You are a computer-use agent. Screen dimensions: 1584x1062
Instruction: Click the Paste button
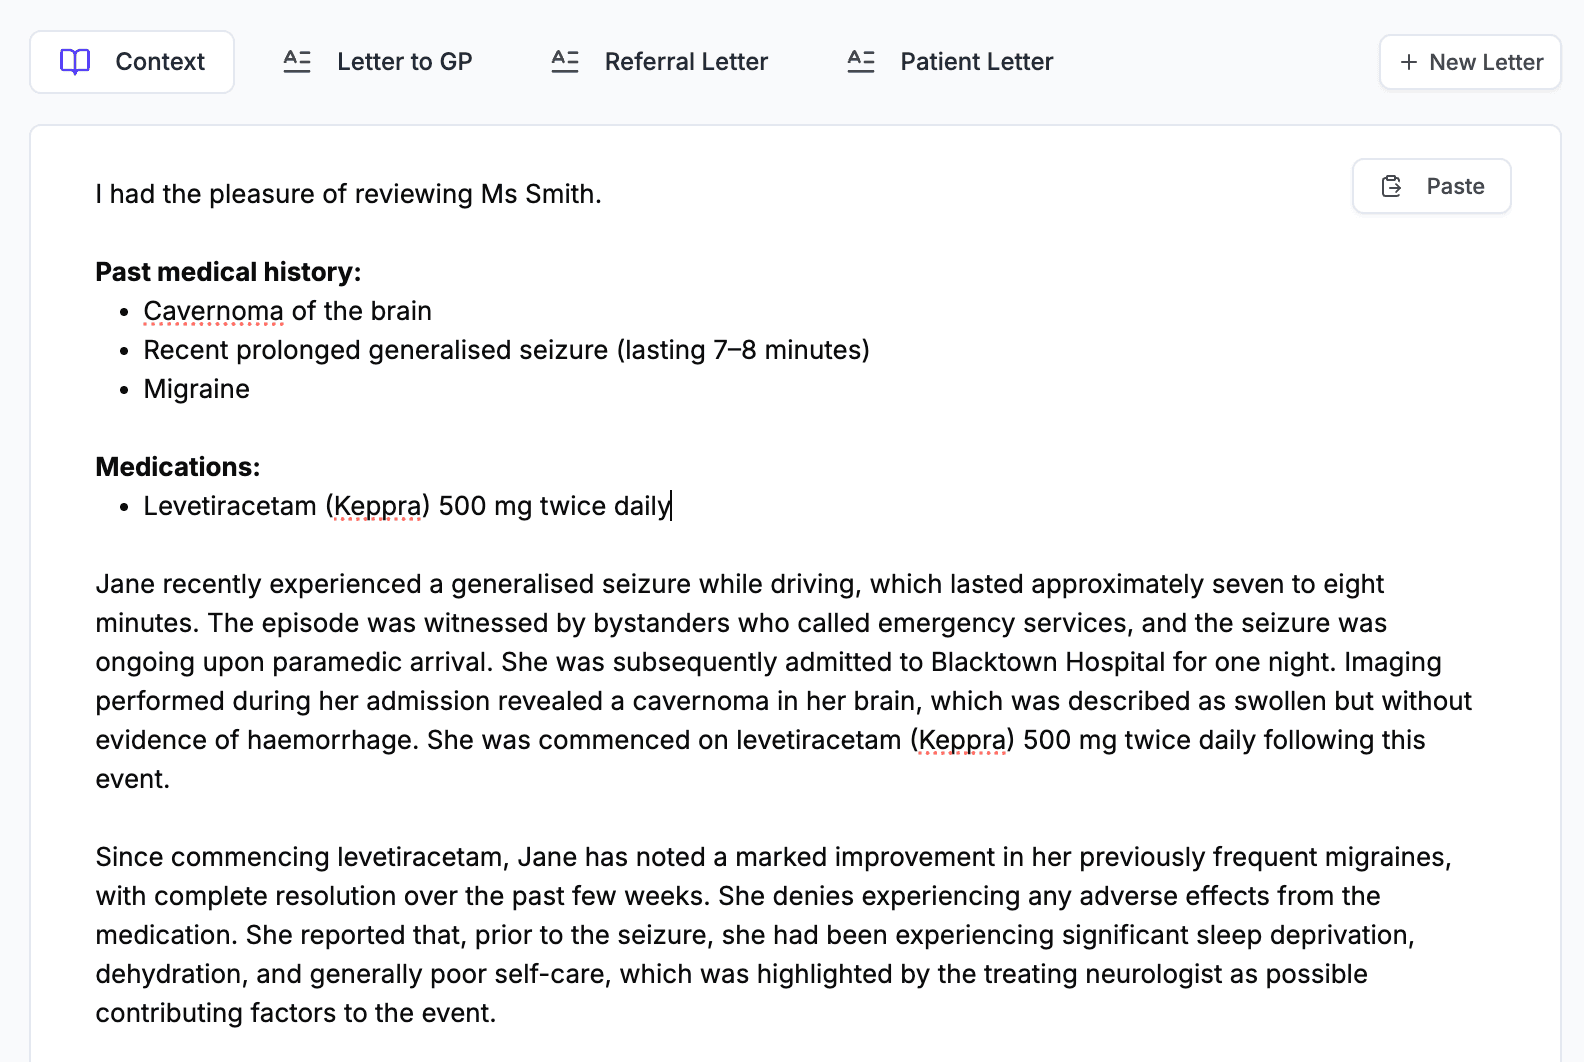pyautogui.click(x=1432, y=186)
